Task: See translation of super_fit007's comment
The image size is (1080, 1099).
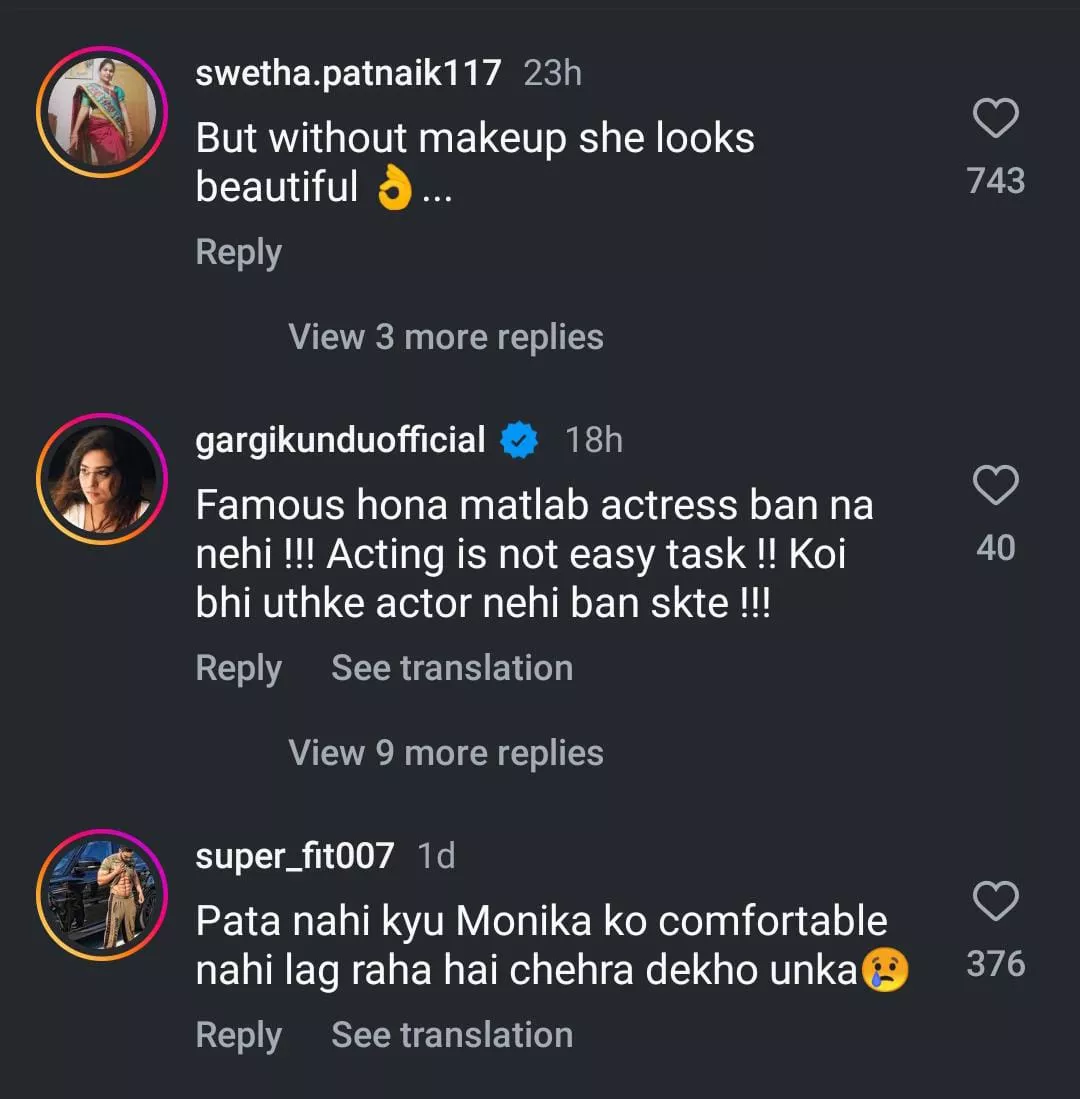Action: [x=452, y=1035]
